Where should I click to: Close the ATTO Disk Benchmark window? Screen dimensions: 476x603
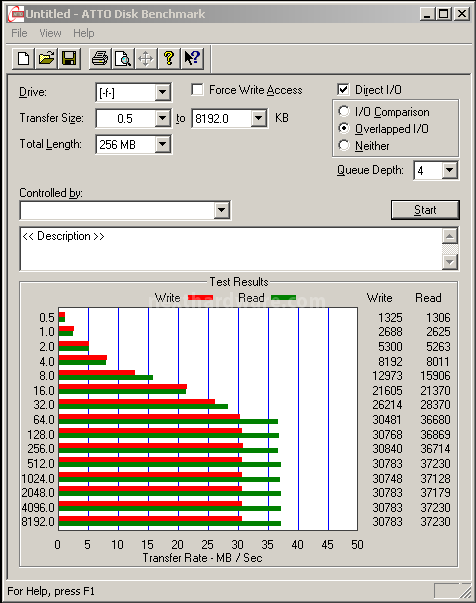(x=462, y=14)
